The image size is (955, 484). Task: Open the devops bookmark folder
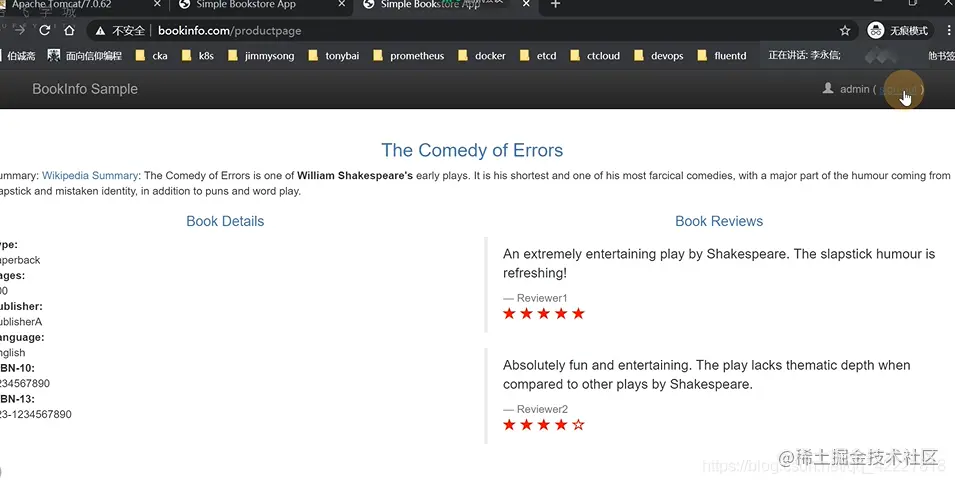659,56
